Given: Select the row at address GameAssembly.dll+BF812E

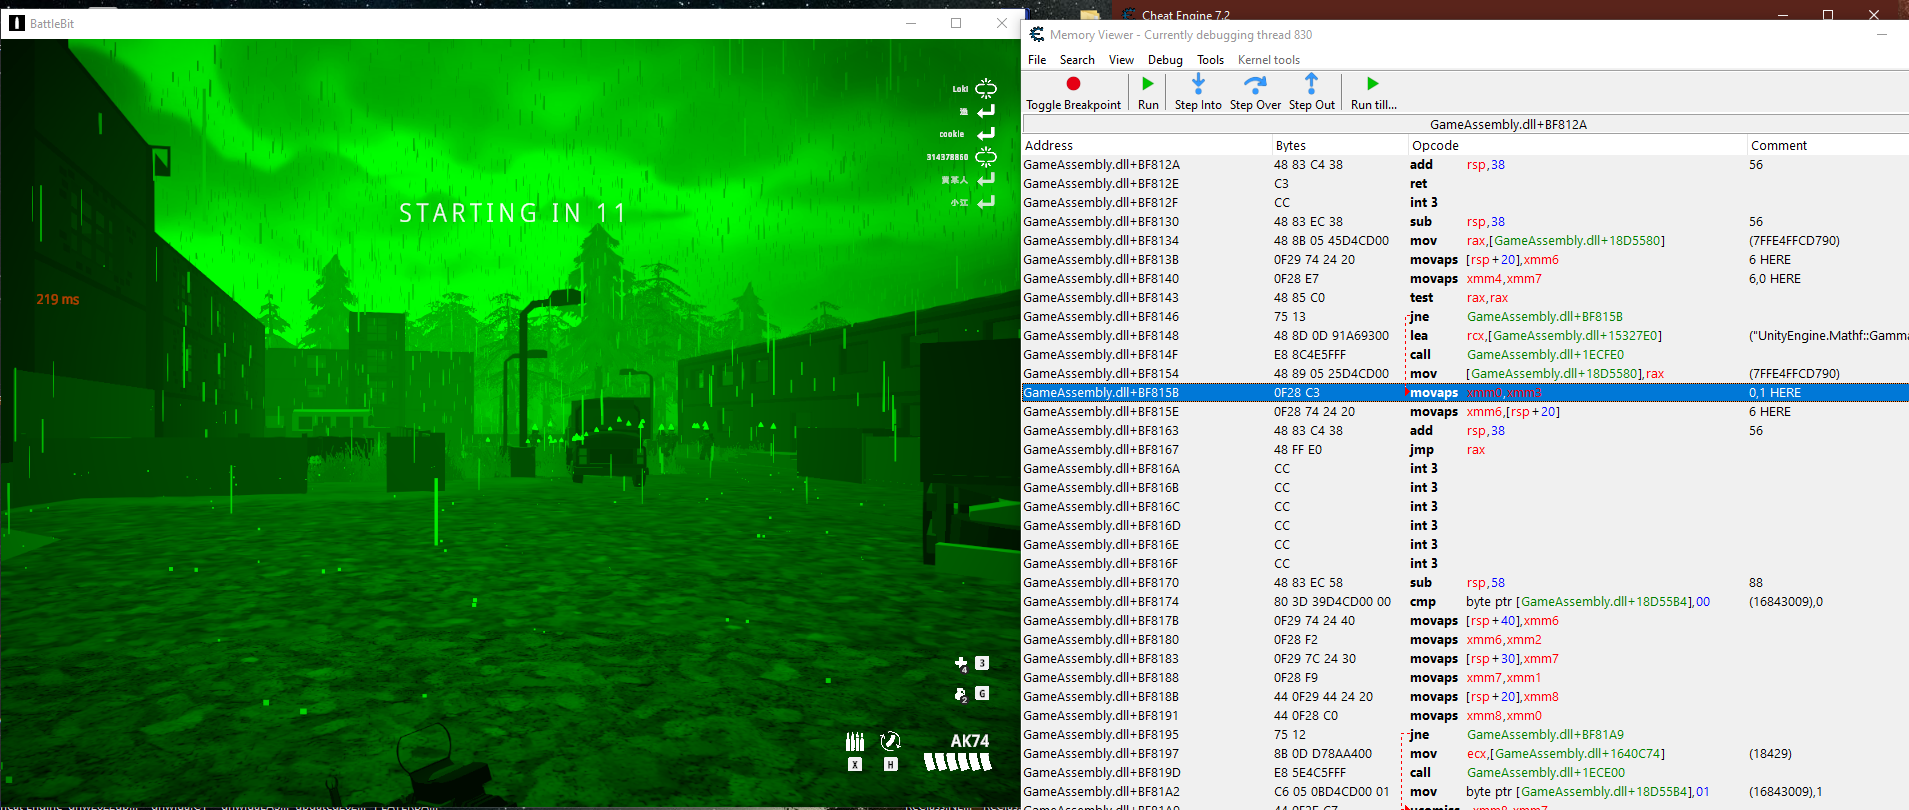Looking at the screenshot, I should click(1465, 184).
